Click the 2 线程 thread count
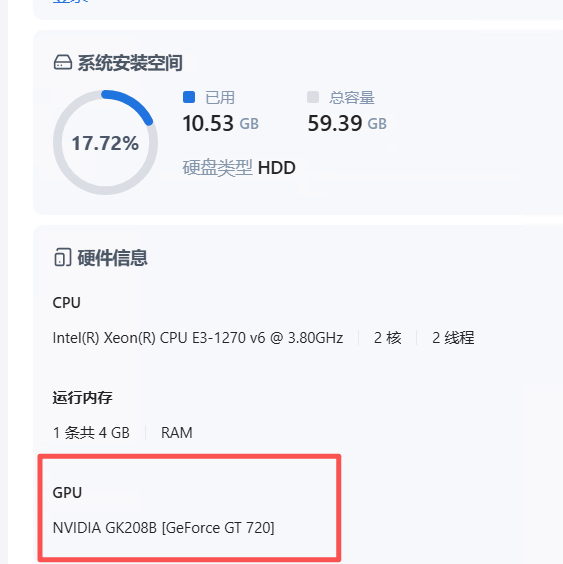 (x=453, y=338)
